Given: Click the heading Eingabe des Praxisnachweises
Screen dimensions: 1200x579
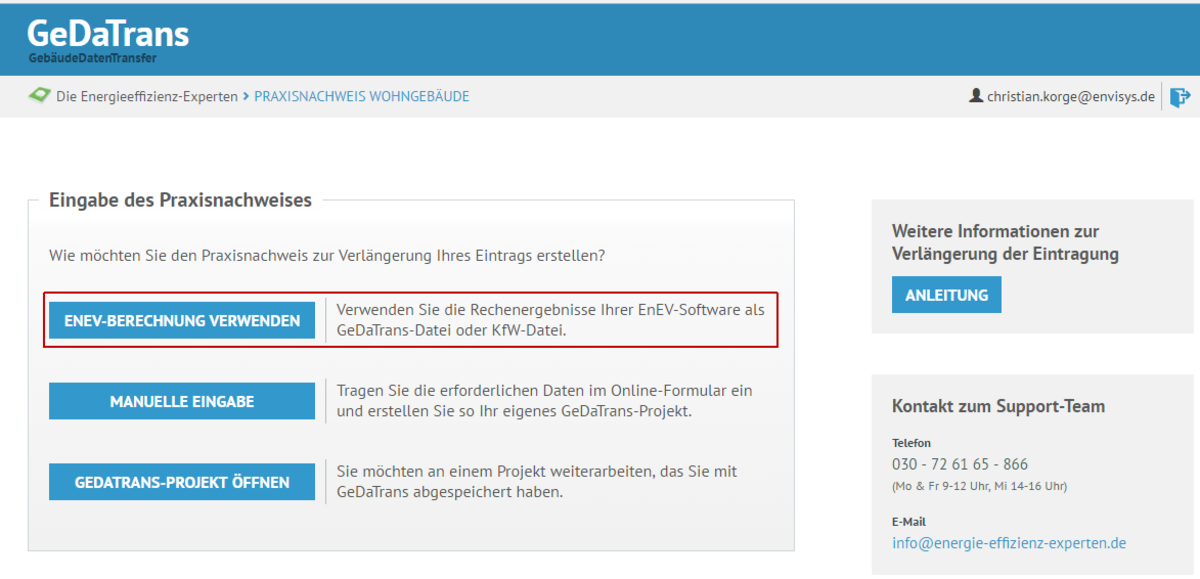Looking at the screenshot, I should click(x=180, y=200).
